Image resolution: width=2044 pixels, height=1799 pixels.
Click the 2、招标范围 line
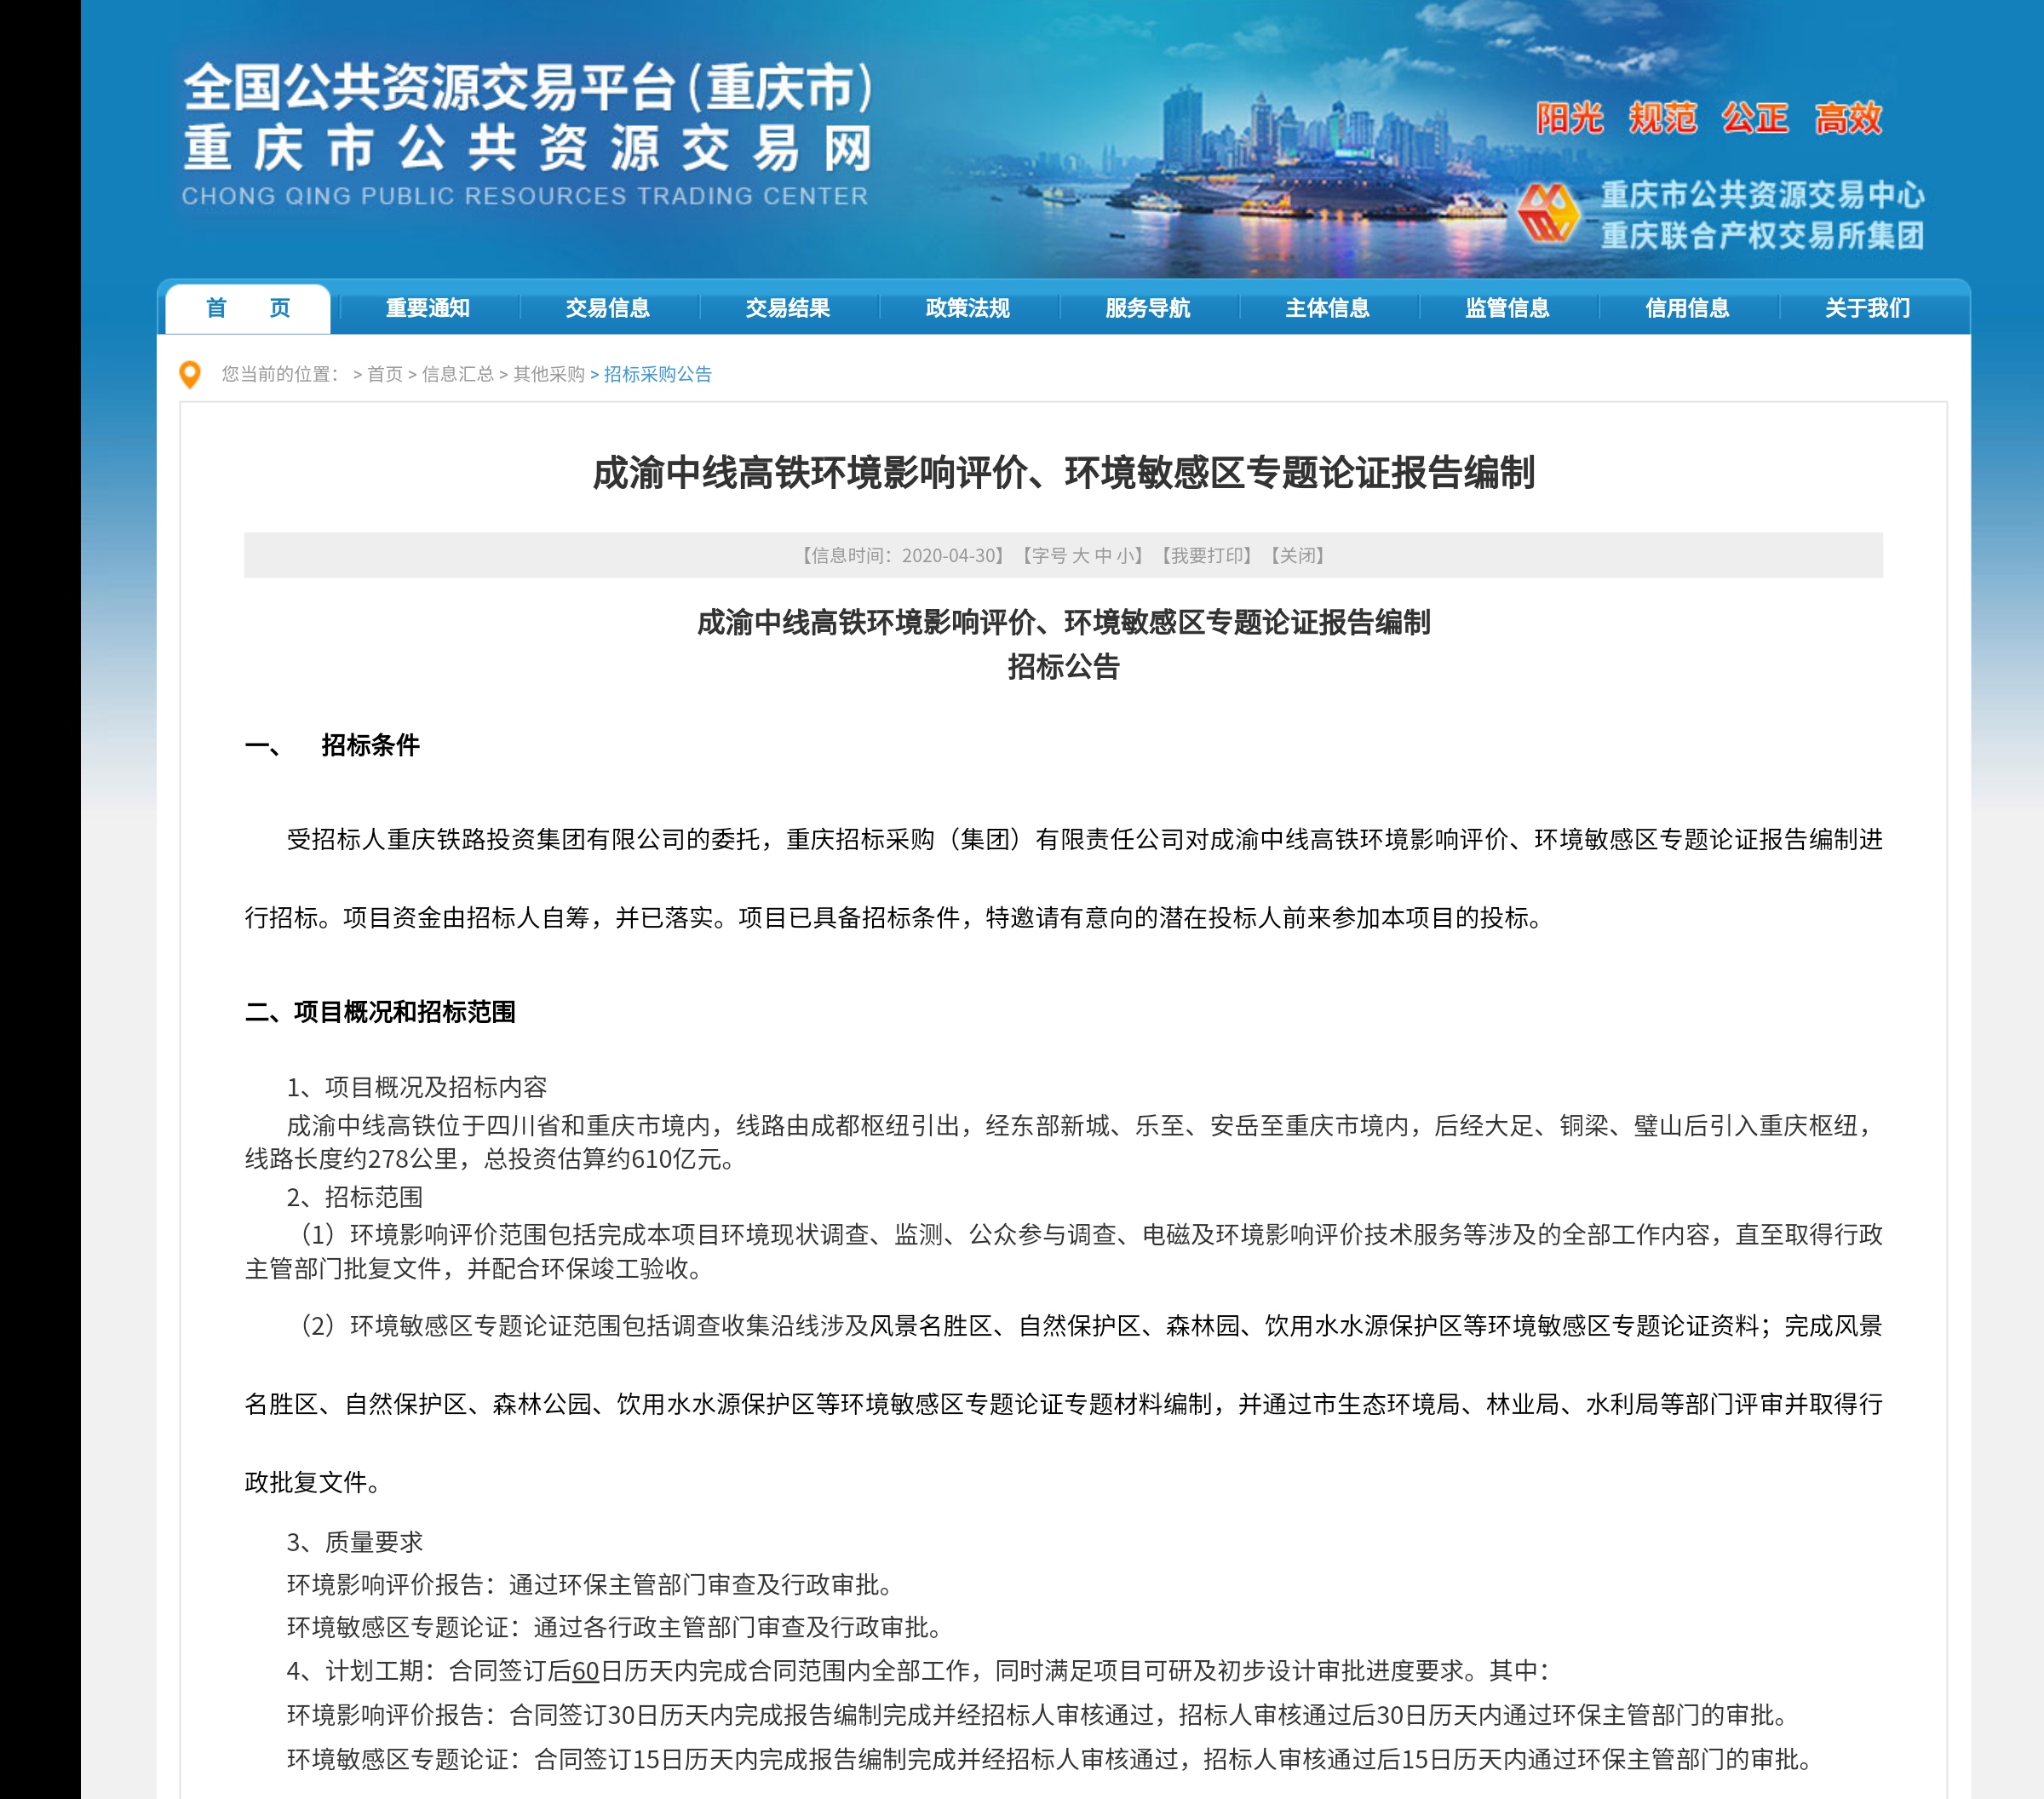tap(355, 1197)
